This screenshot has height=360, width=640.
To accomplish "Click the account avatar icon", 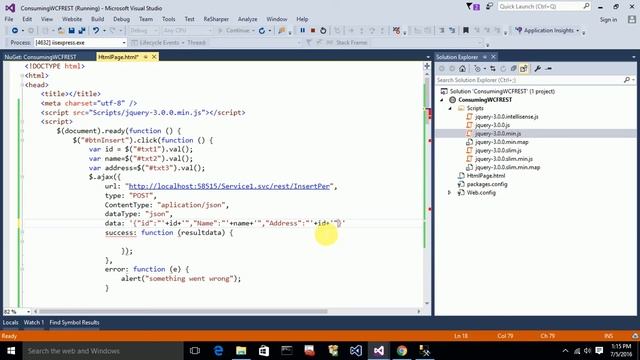I will coord(632,19).
